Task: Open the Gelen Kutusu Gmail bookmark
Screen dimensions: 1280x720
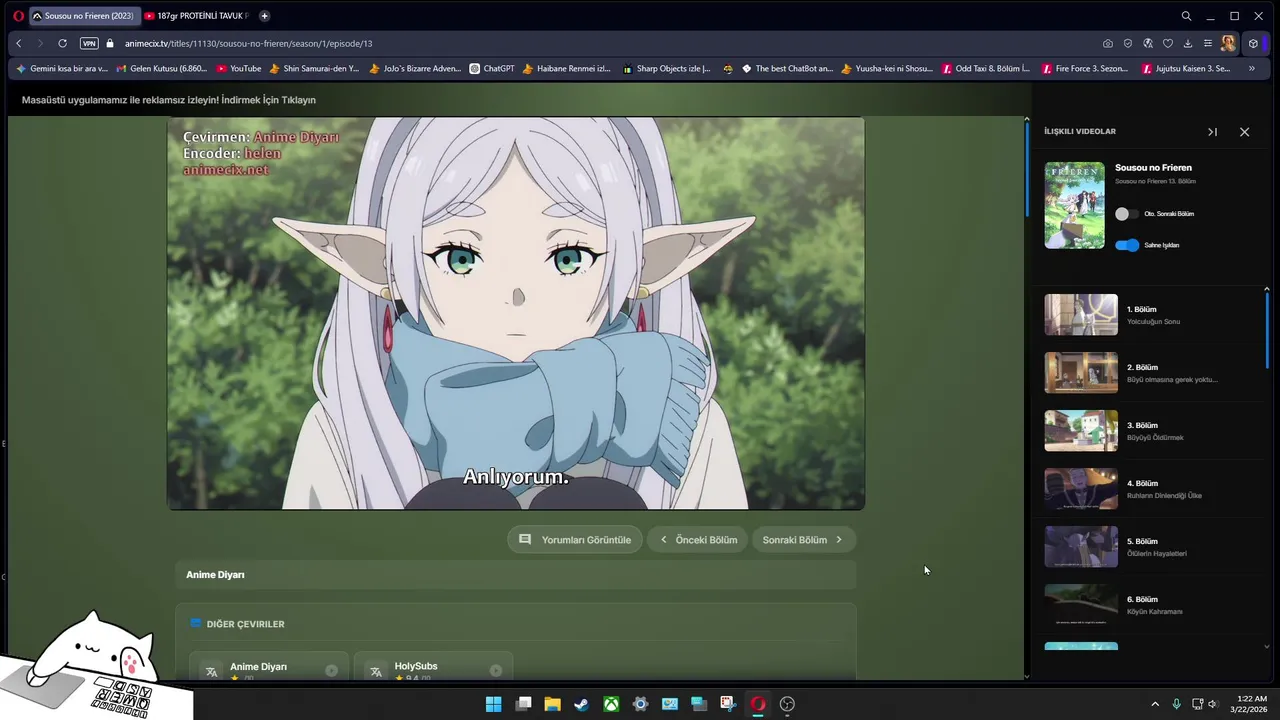Action: click(x=162, y=69)
